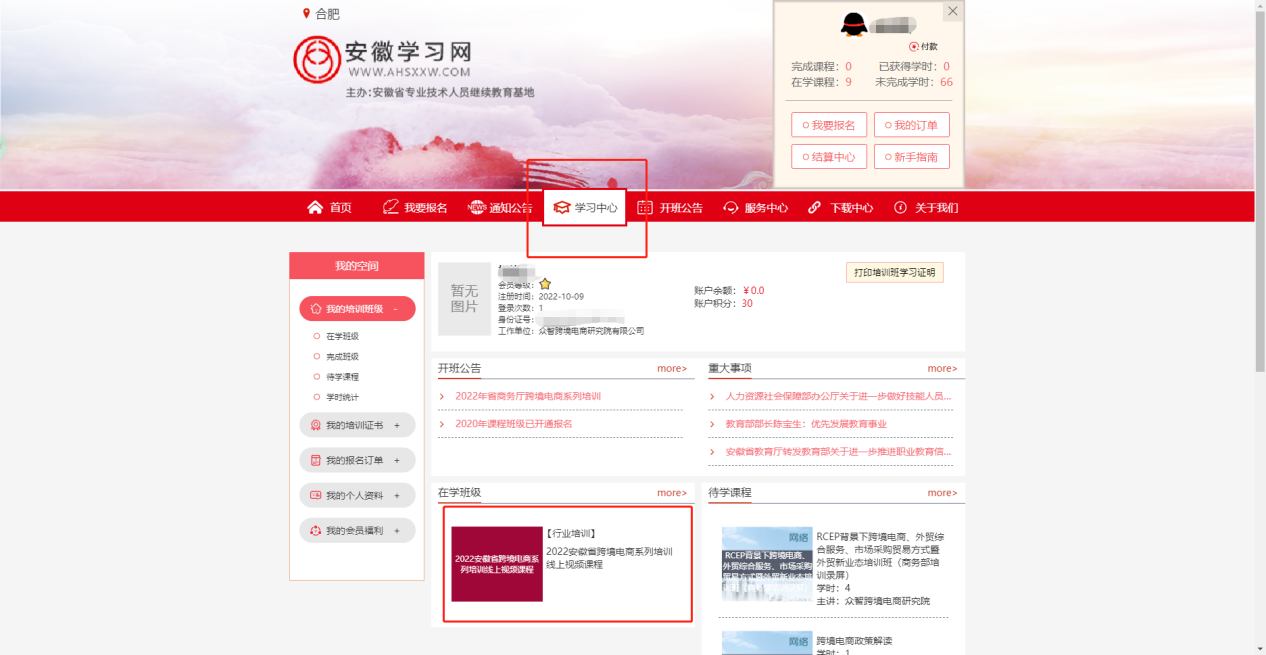The image size is (1266, 655).
Task: Click 我要报名 button in user panel
Action: pyautogui.click(x=829, y=125)
